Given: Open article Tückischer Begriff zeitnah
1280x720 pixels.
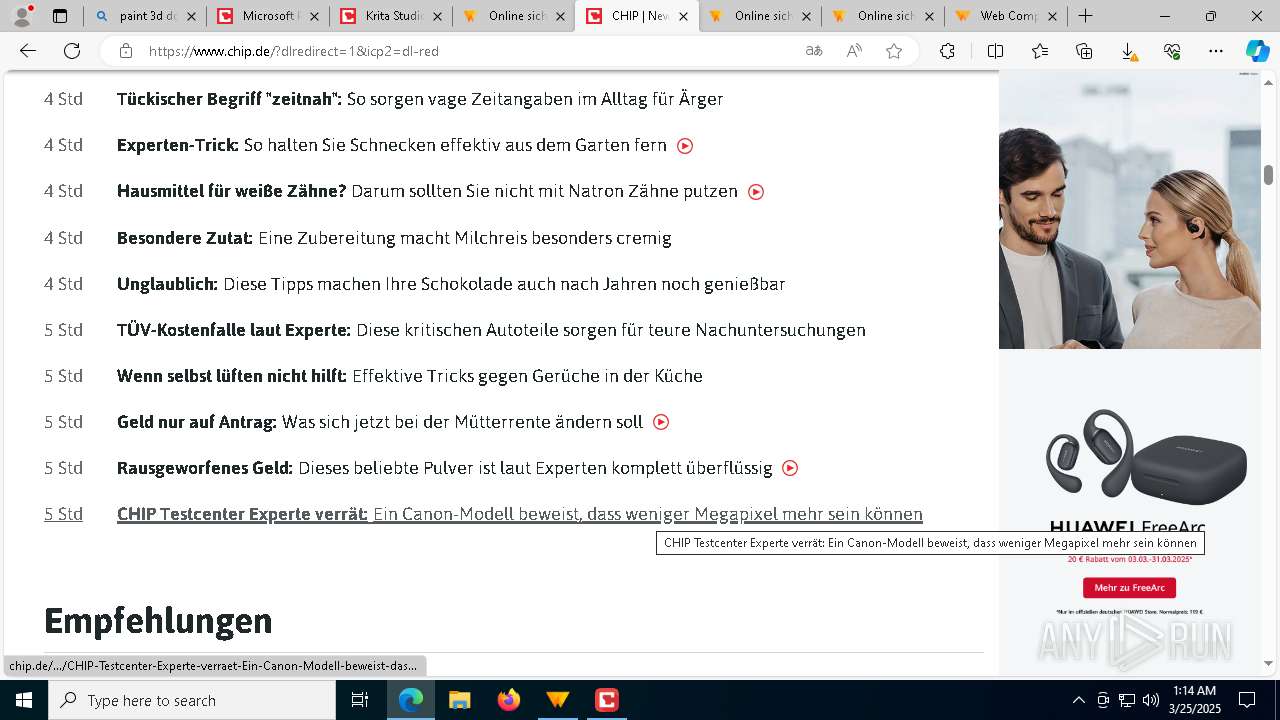Looking at the screenshot, I should [x=420, y=99].
